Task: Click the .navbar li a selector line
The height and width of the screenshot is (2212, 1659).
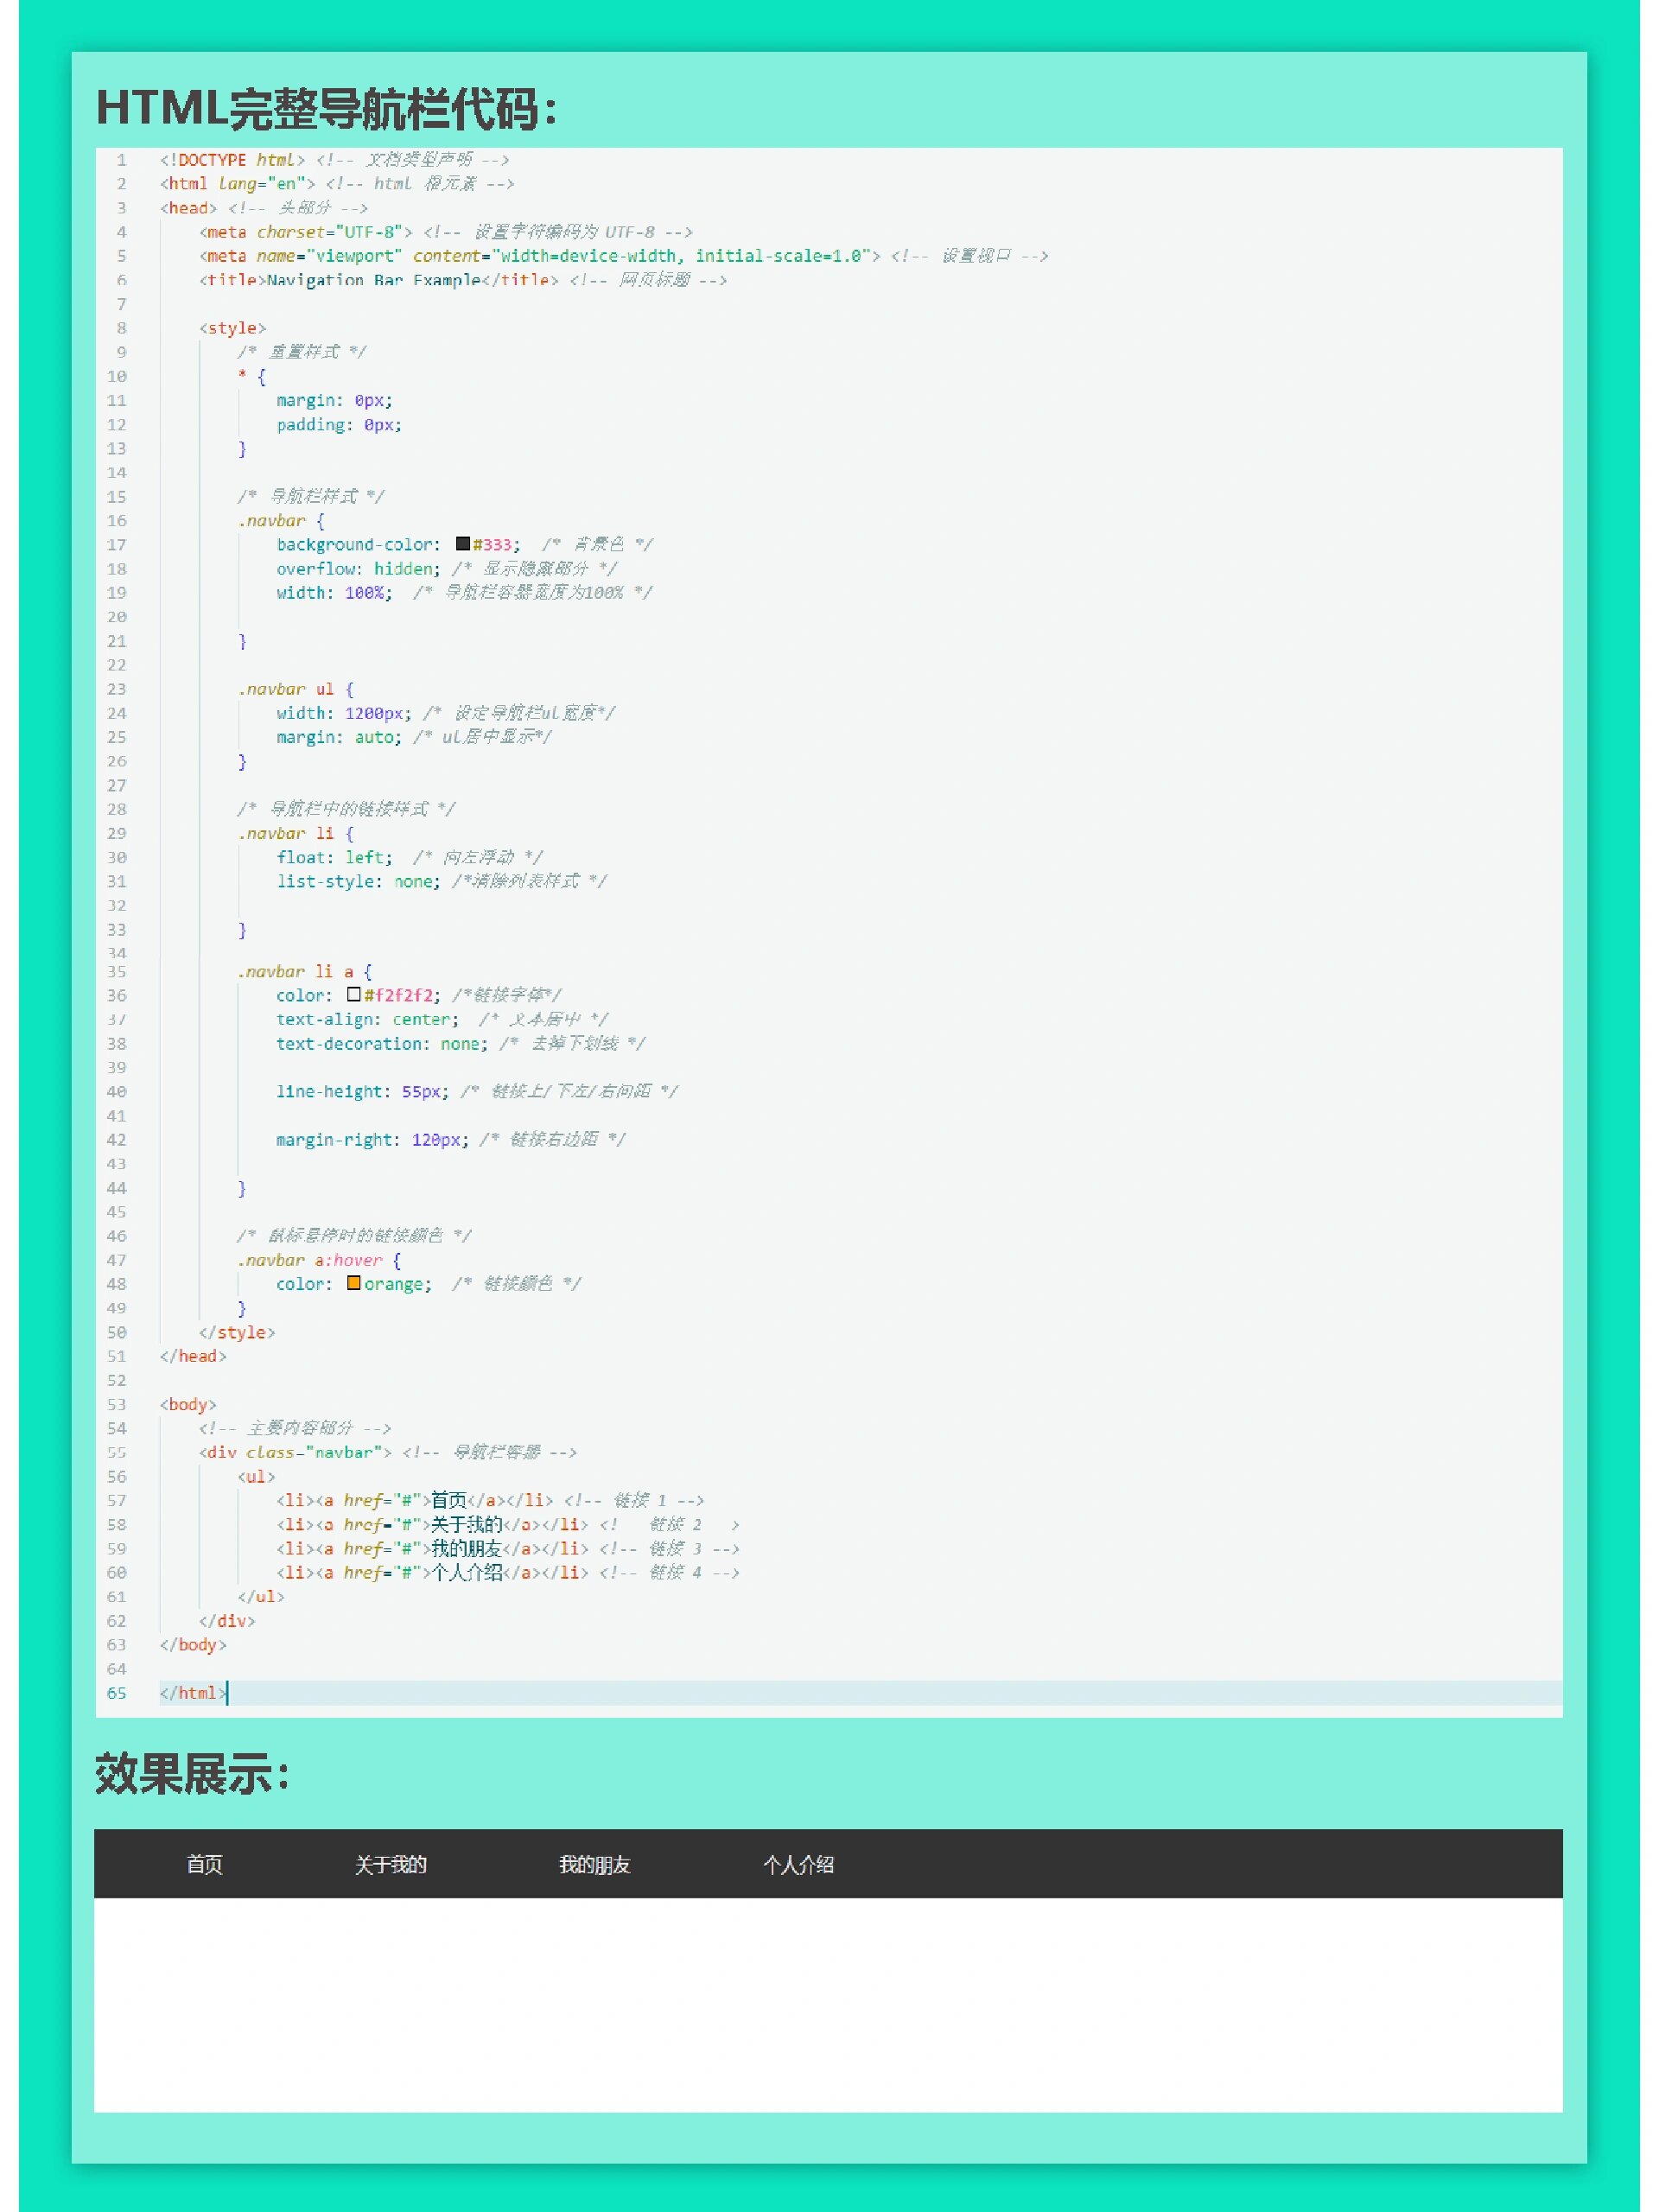Action: click(304, 971)
